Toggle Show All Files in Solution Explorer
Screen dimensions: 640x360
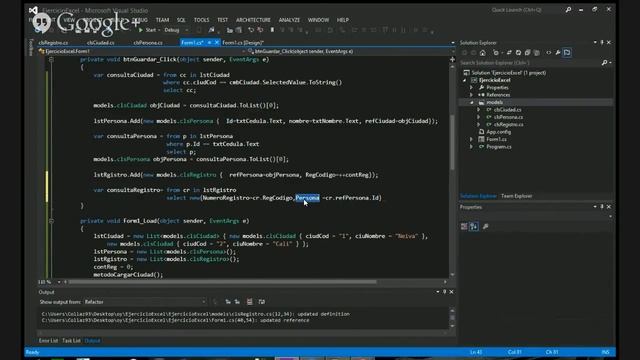(537, 53)
